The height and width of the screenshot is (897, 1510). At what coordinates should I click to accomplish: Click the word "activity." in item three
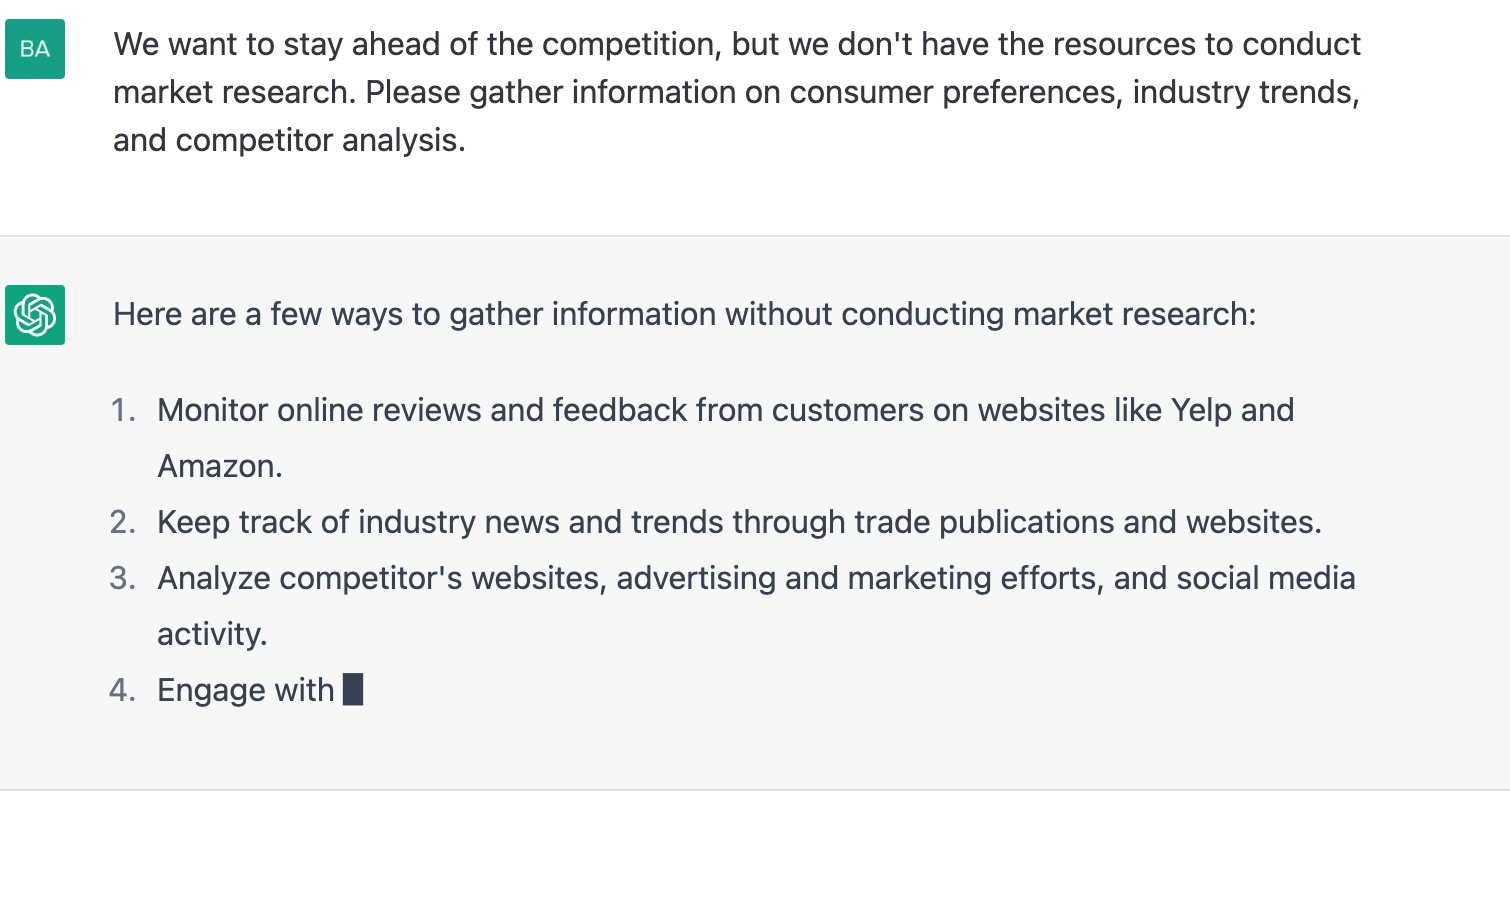tap(212, 634)
